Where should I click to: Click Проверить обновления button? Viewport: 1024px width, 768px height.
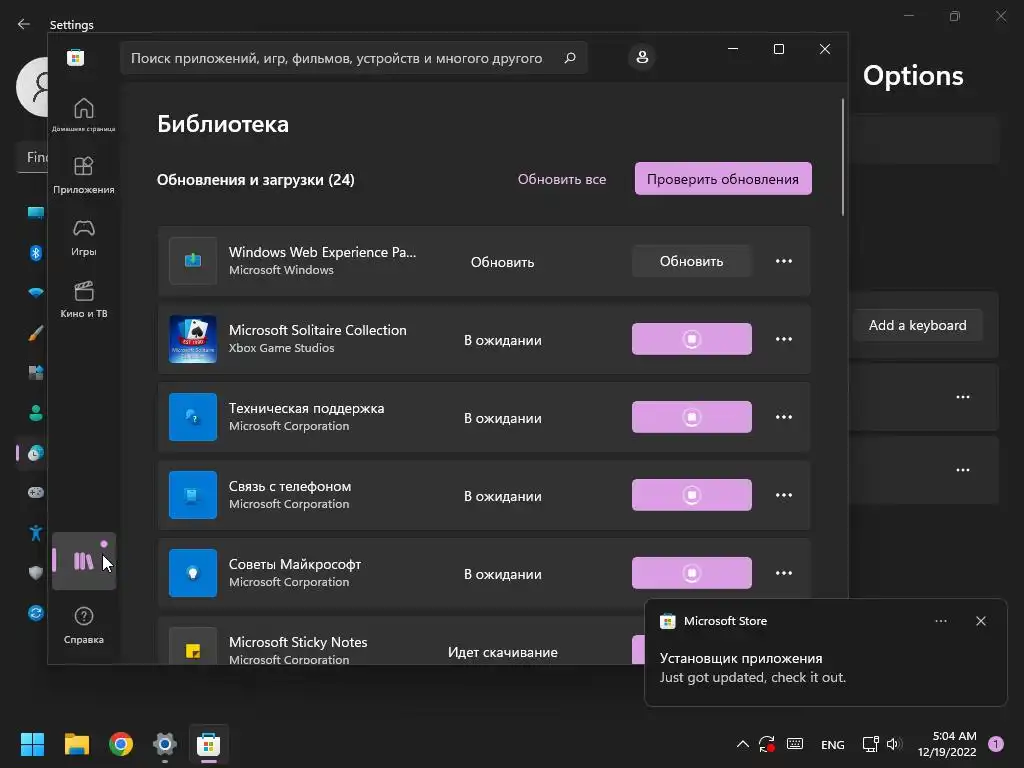pyautogui.click(x=723, y=179)
